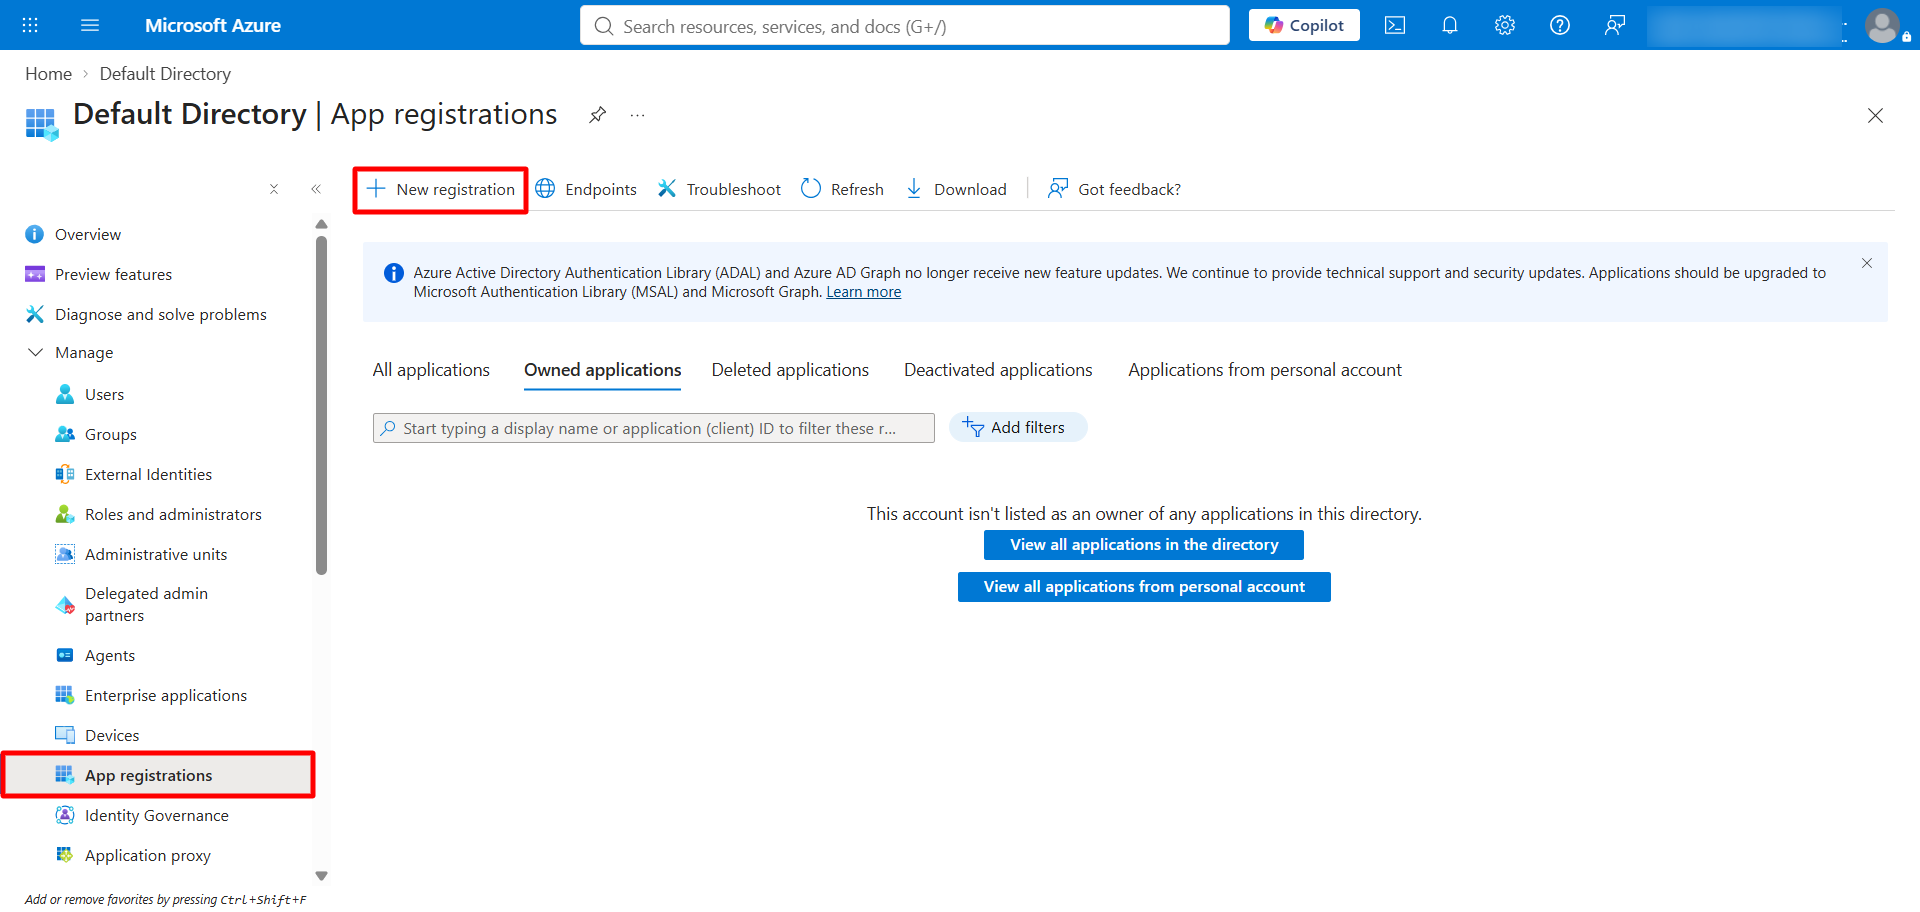Screen dimensions: 1920x912
Task: Open the hamburger portal menu
Action: tap(90, 25)
